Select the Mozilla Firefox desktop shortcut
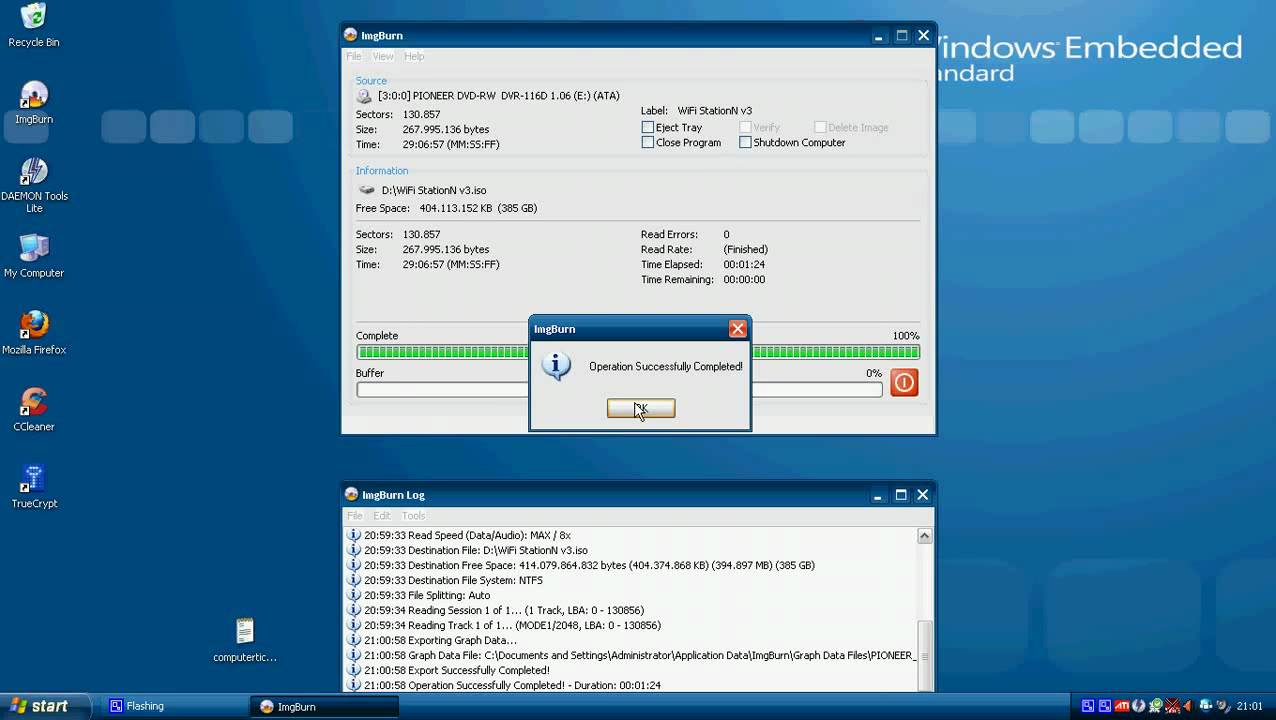 click(34, 333)
